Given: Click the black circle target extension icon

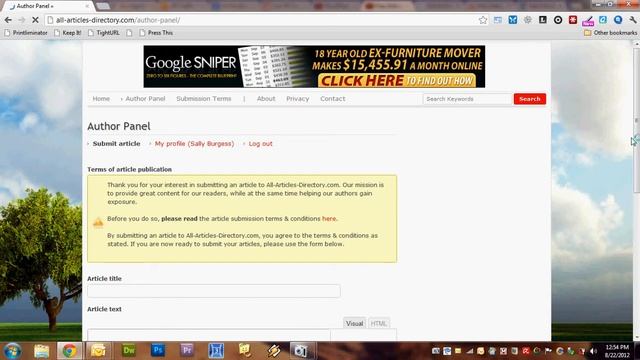Looking at the screenshot, I should (558, 20).
